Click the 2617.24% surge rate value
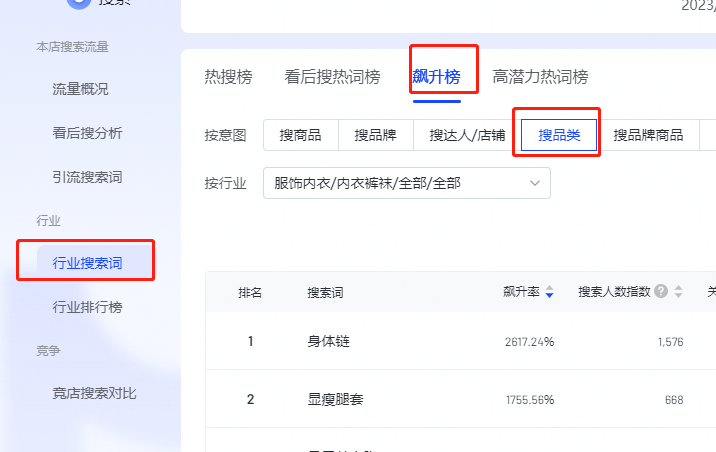The image size is (716, 452). click(x=529, y=342)
